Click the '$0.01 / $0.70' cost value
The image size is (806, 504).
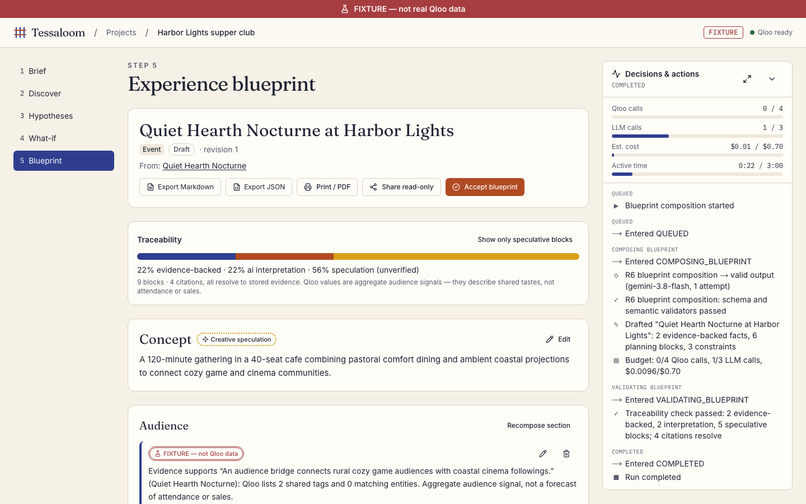click(x=757, y=147)
